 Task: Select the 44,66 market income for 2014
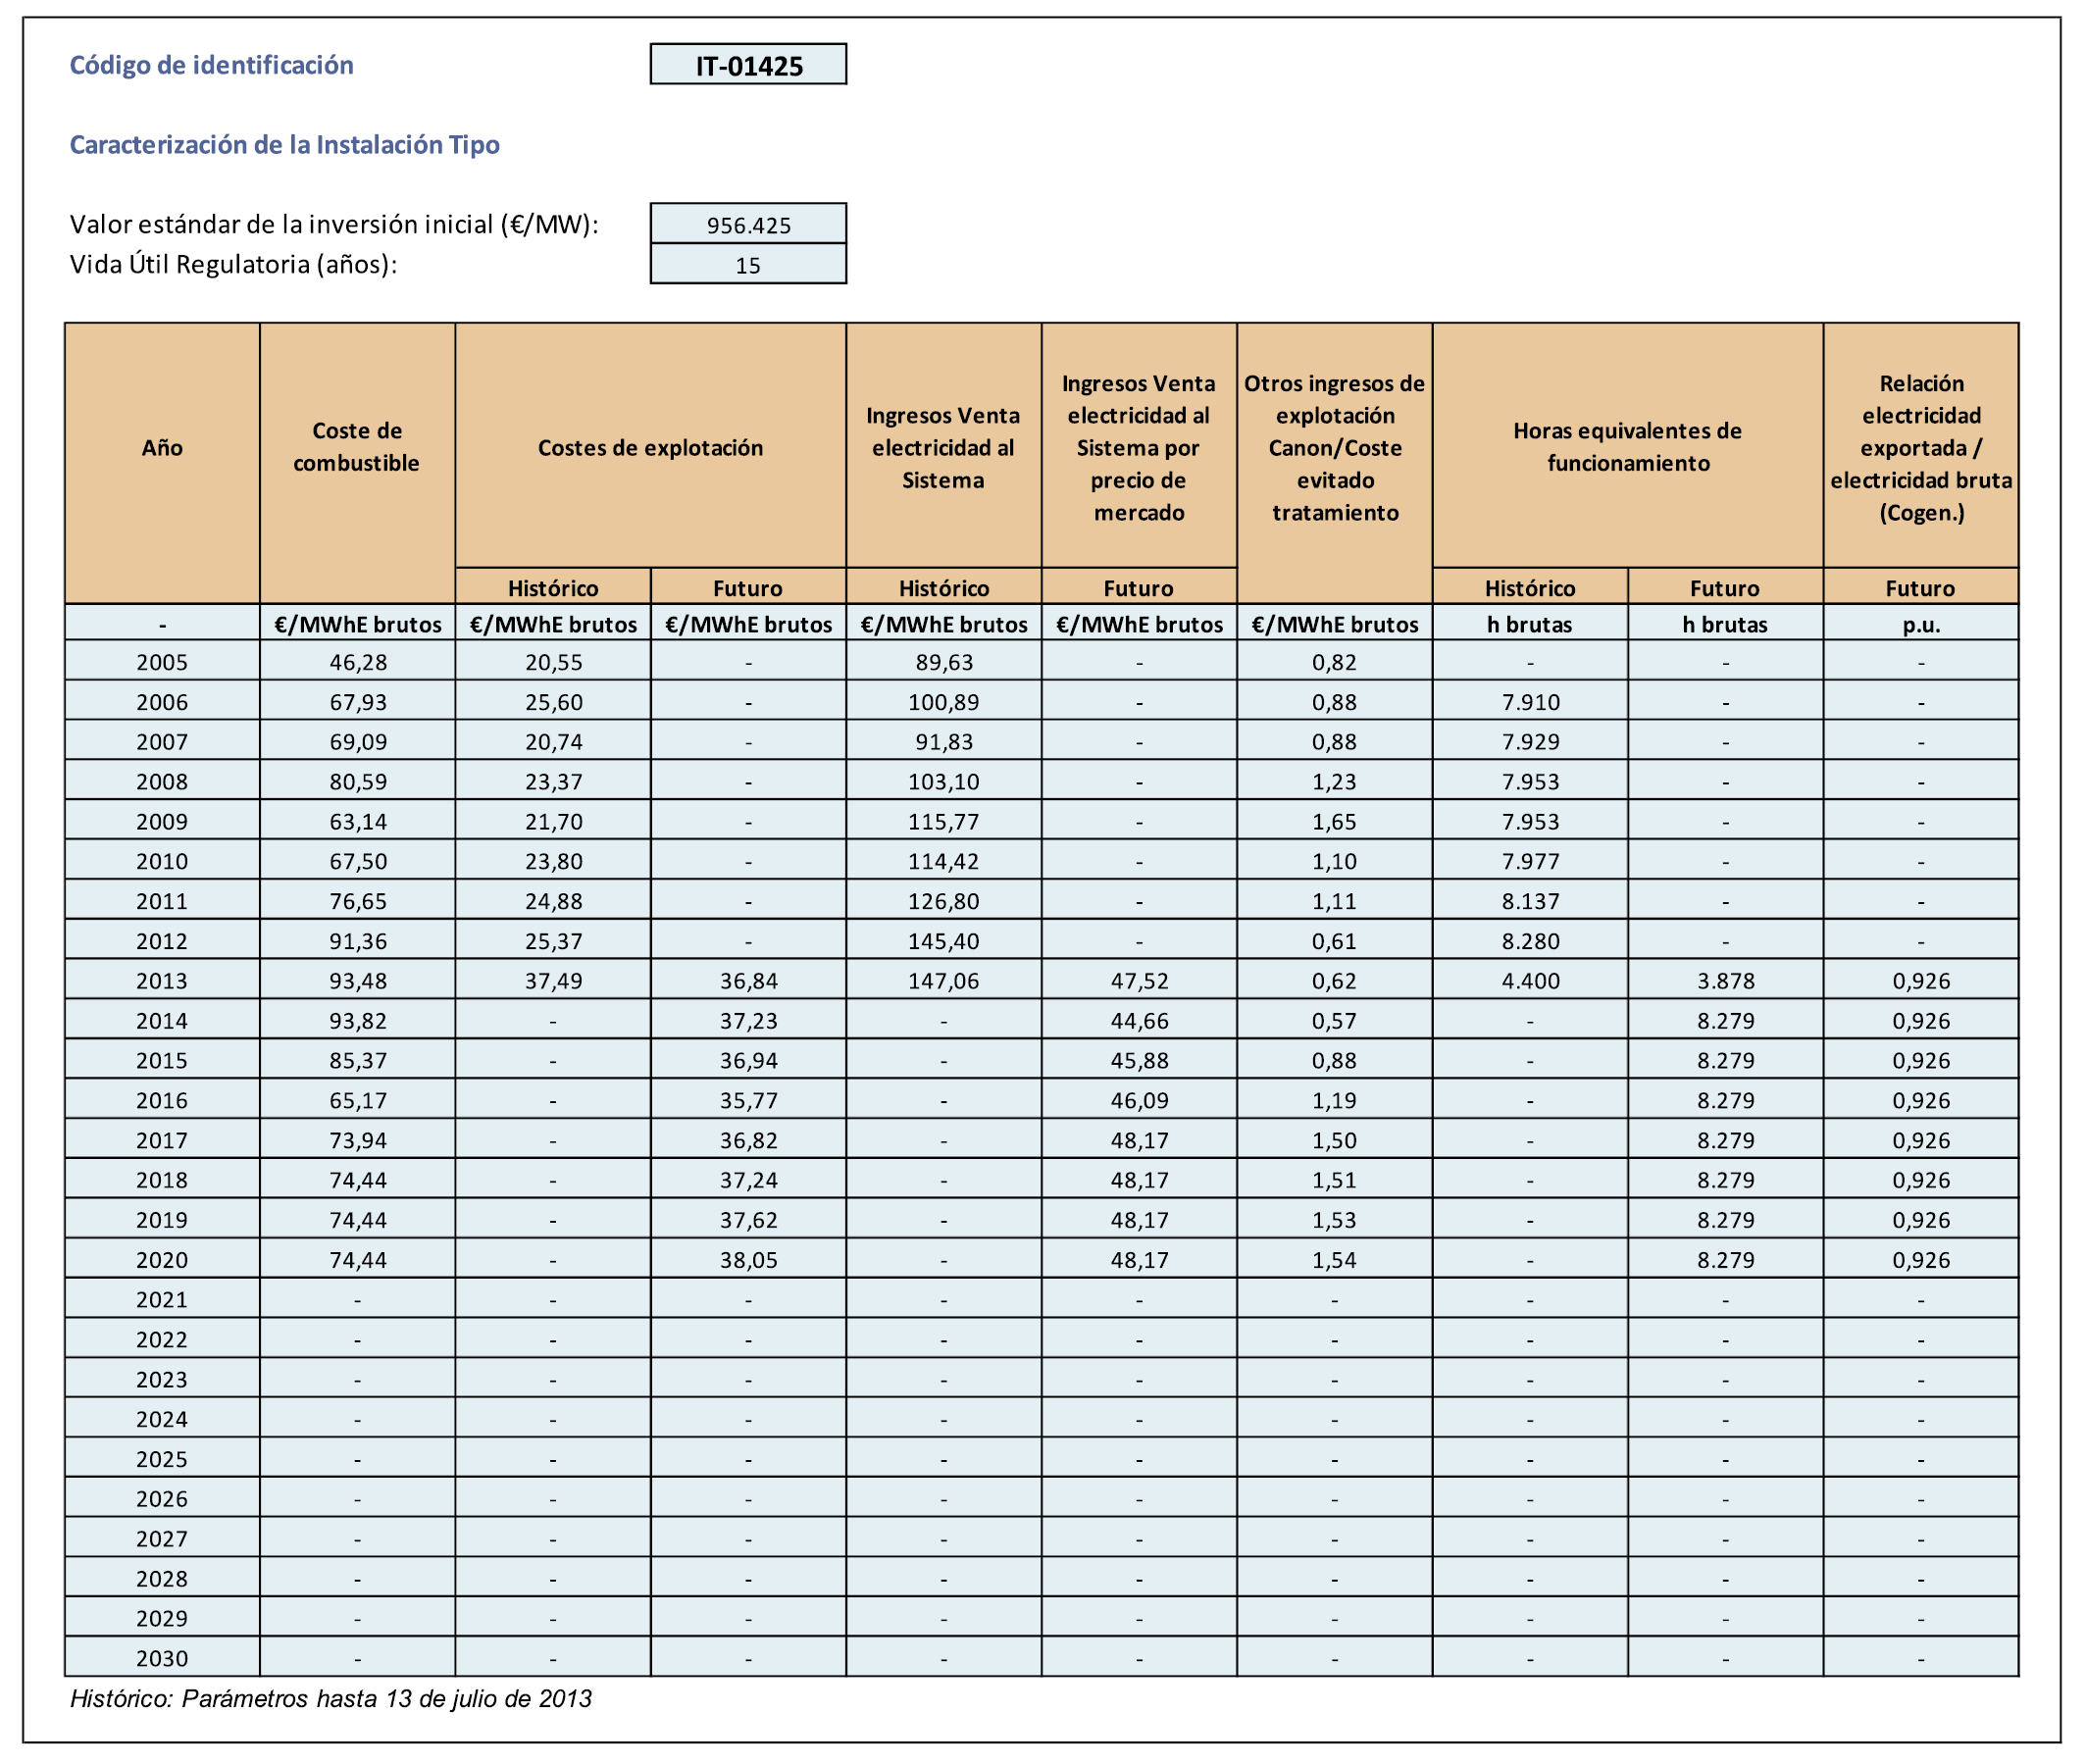pos(1139,1021)
